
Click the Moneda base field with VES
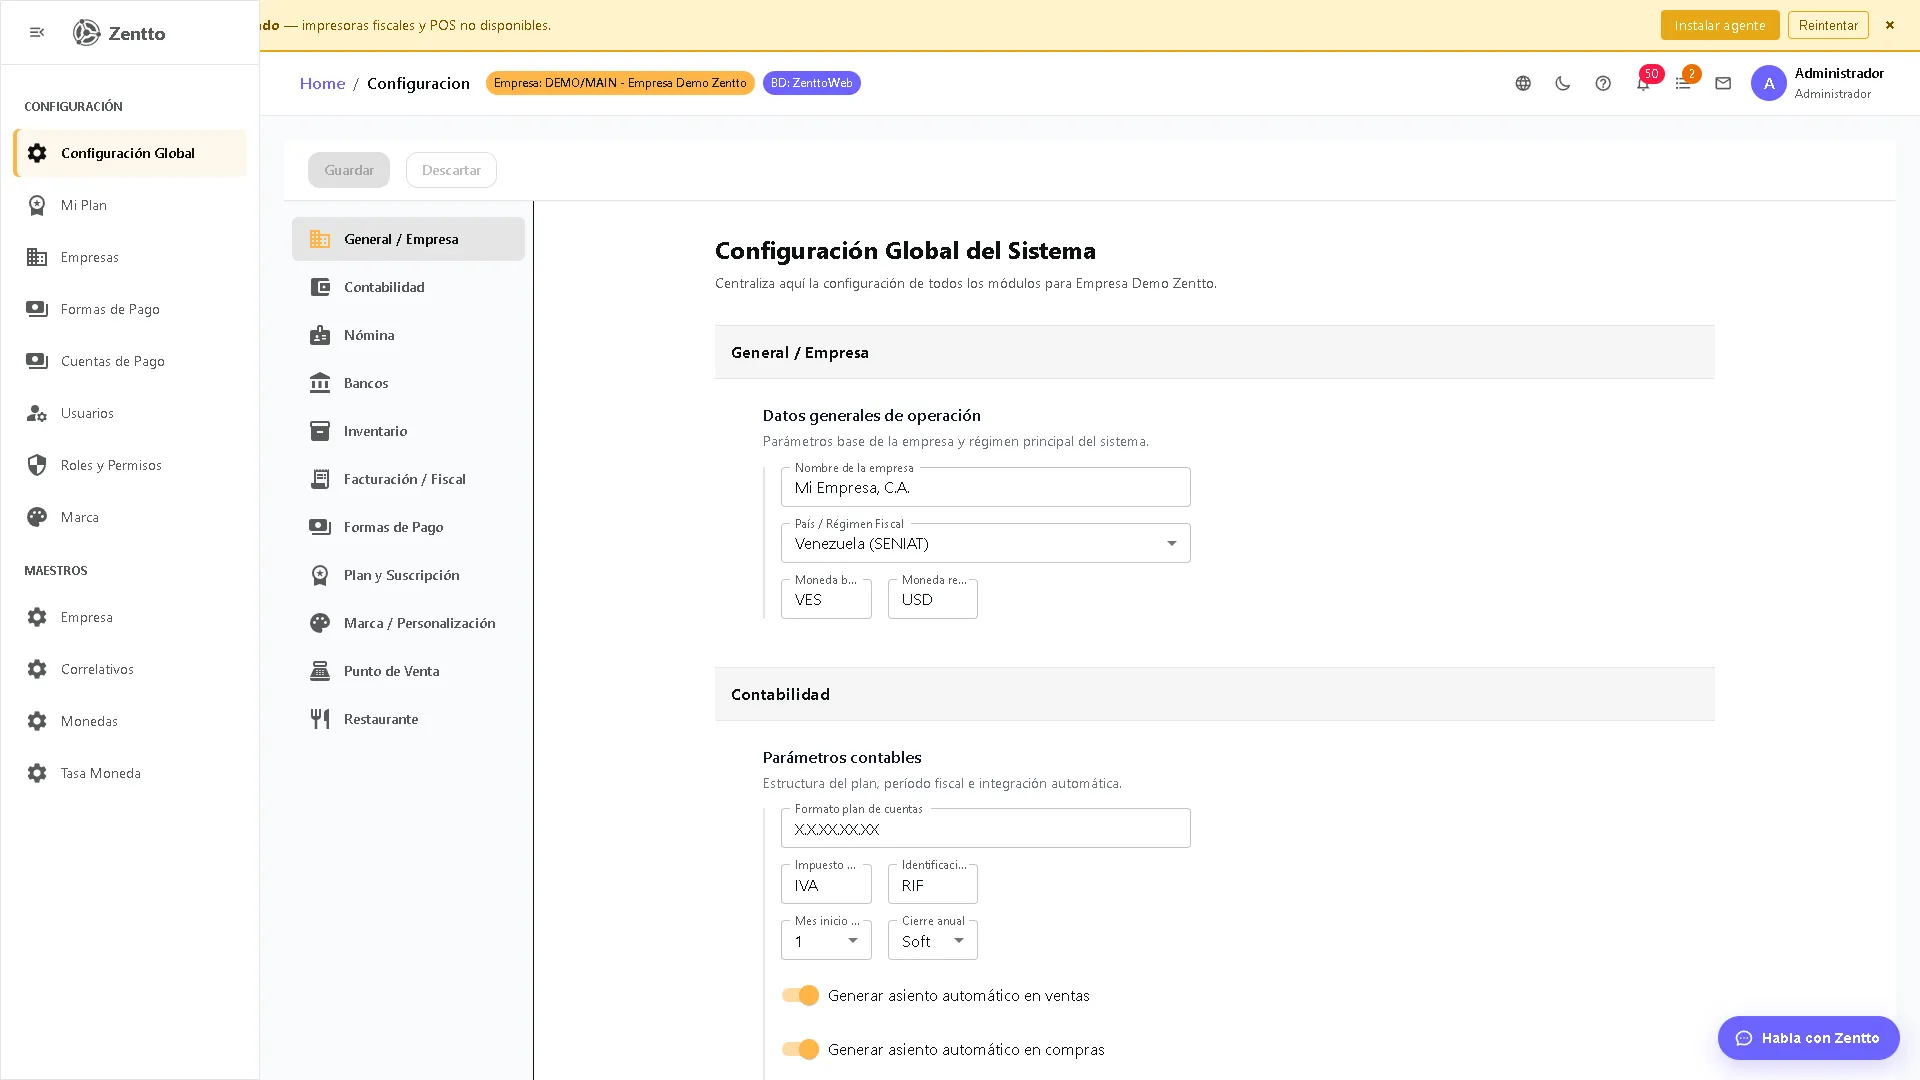826,599
